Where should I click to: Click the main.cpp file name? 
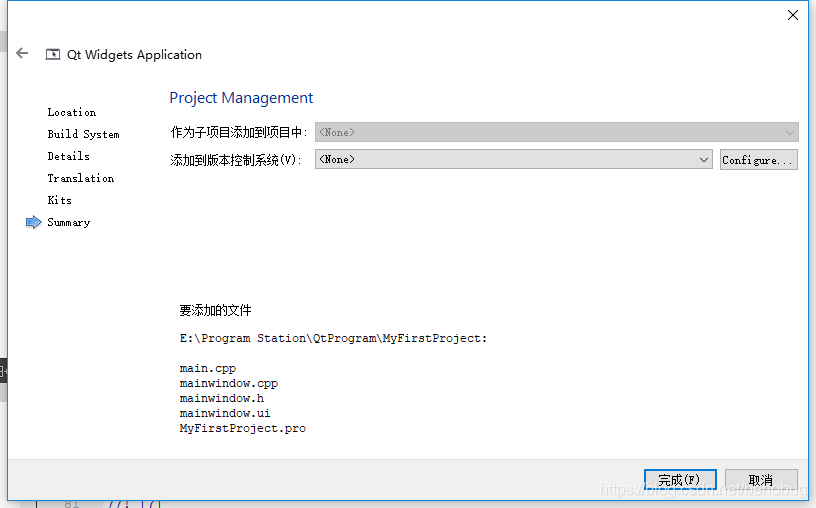(208, 369)
